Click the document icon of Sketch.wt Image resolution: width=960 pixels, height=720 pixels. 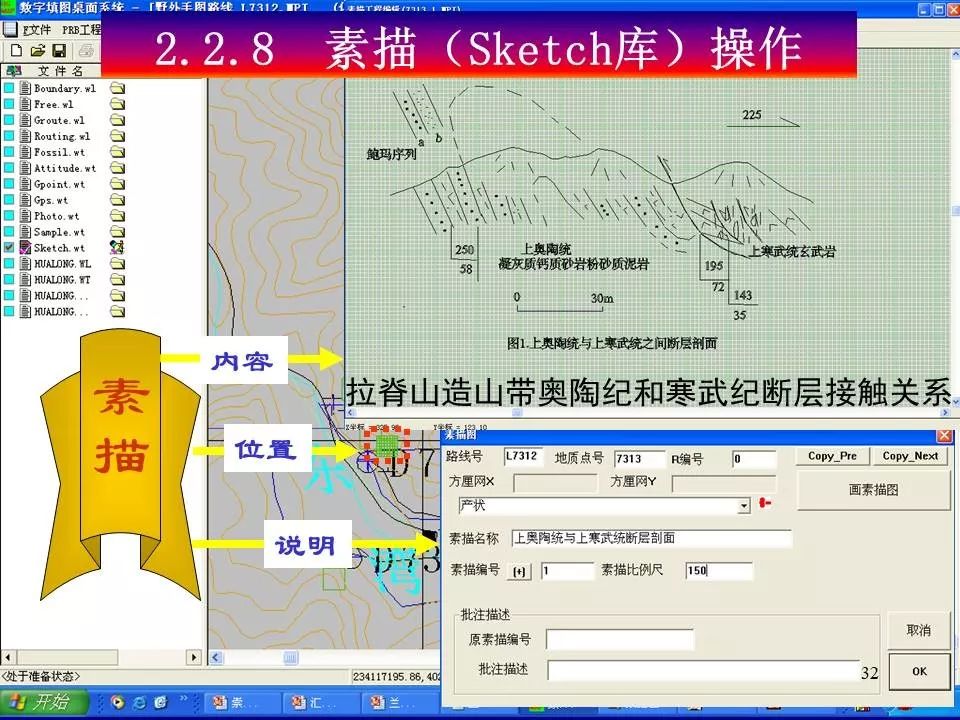point(25,247)
